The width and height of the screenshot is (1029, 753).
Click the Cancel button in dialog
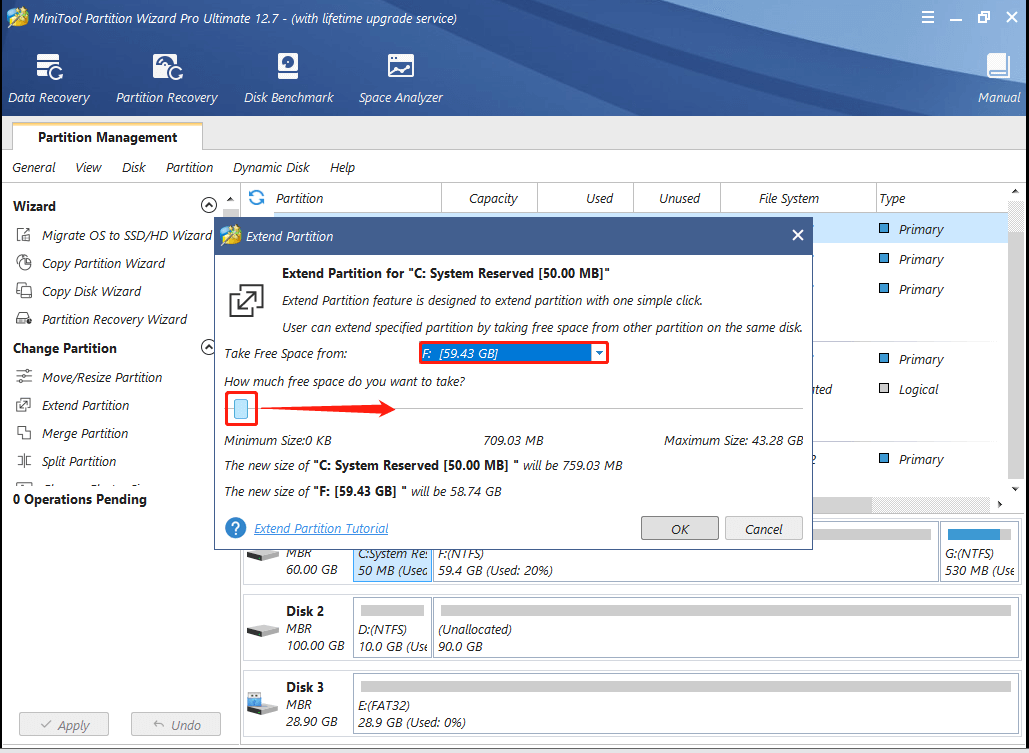click(x=763, y=528)
